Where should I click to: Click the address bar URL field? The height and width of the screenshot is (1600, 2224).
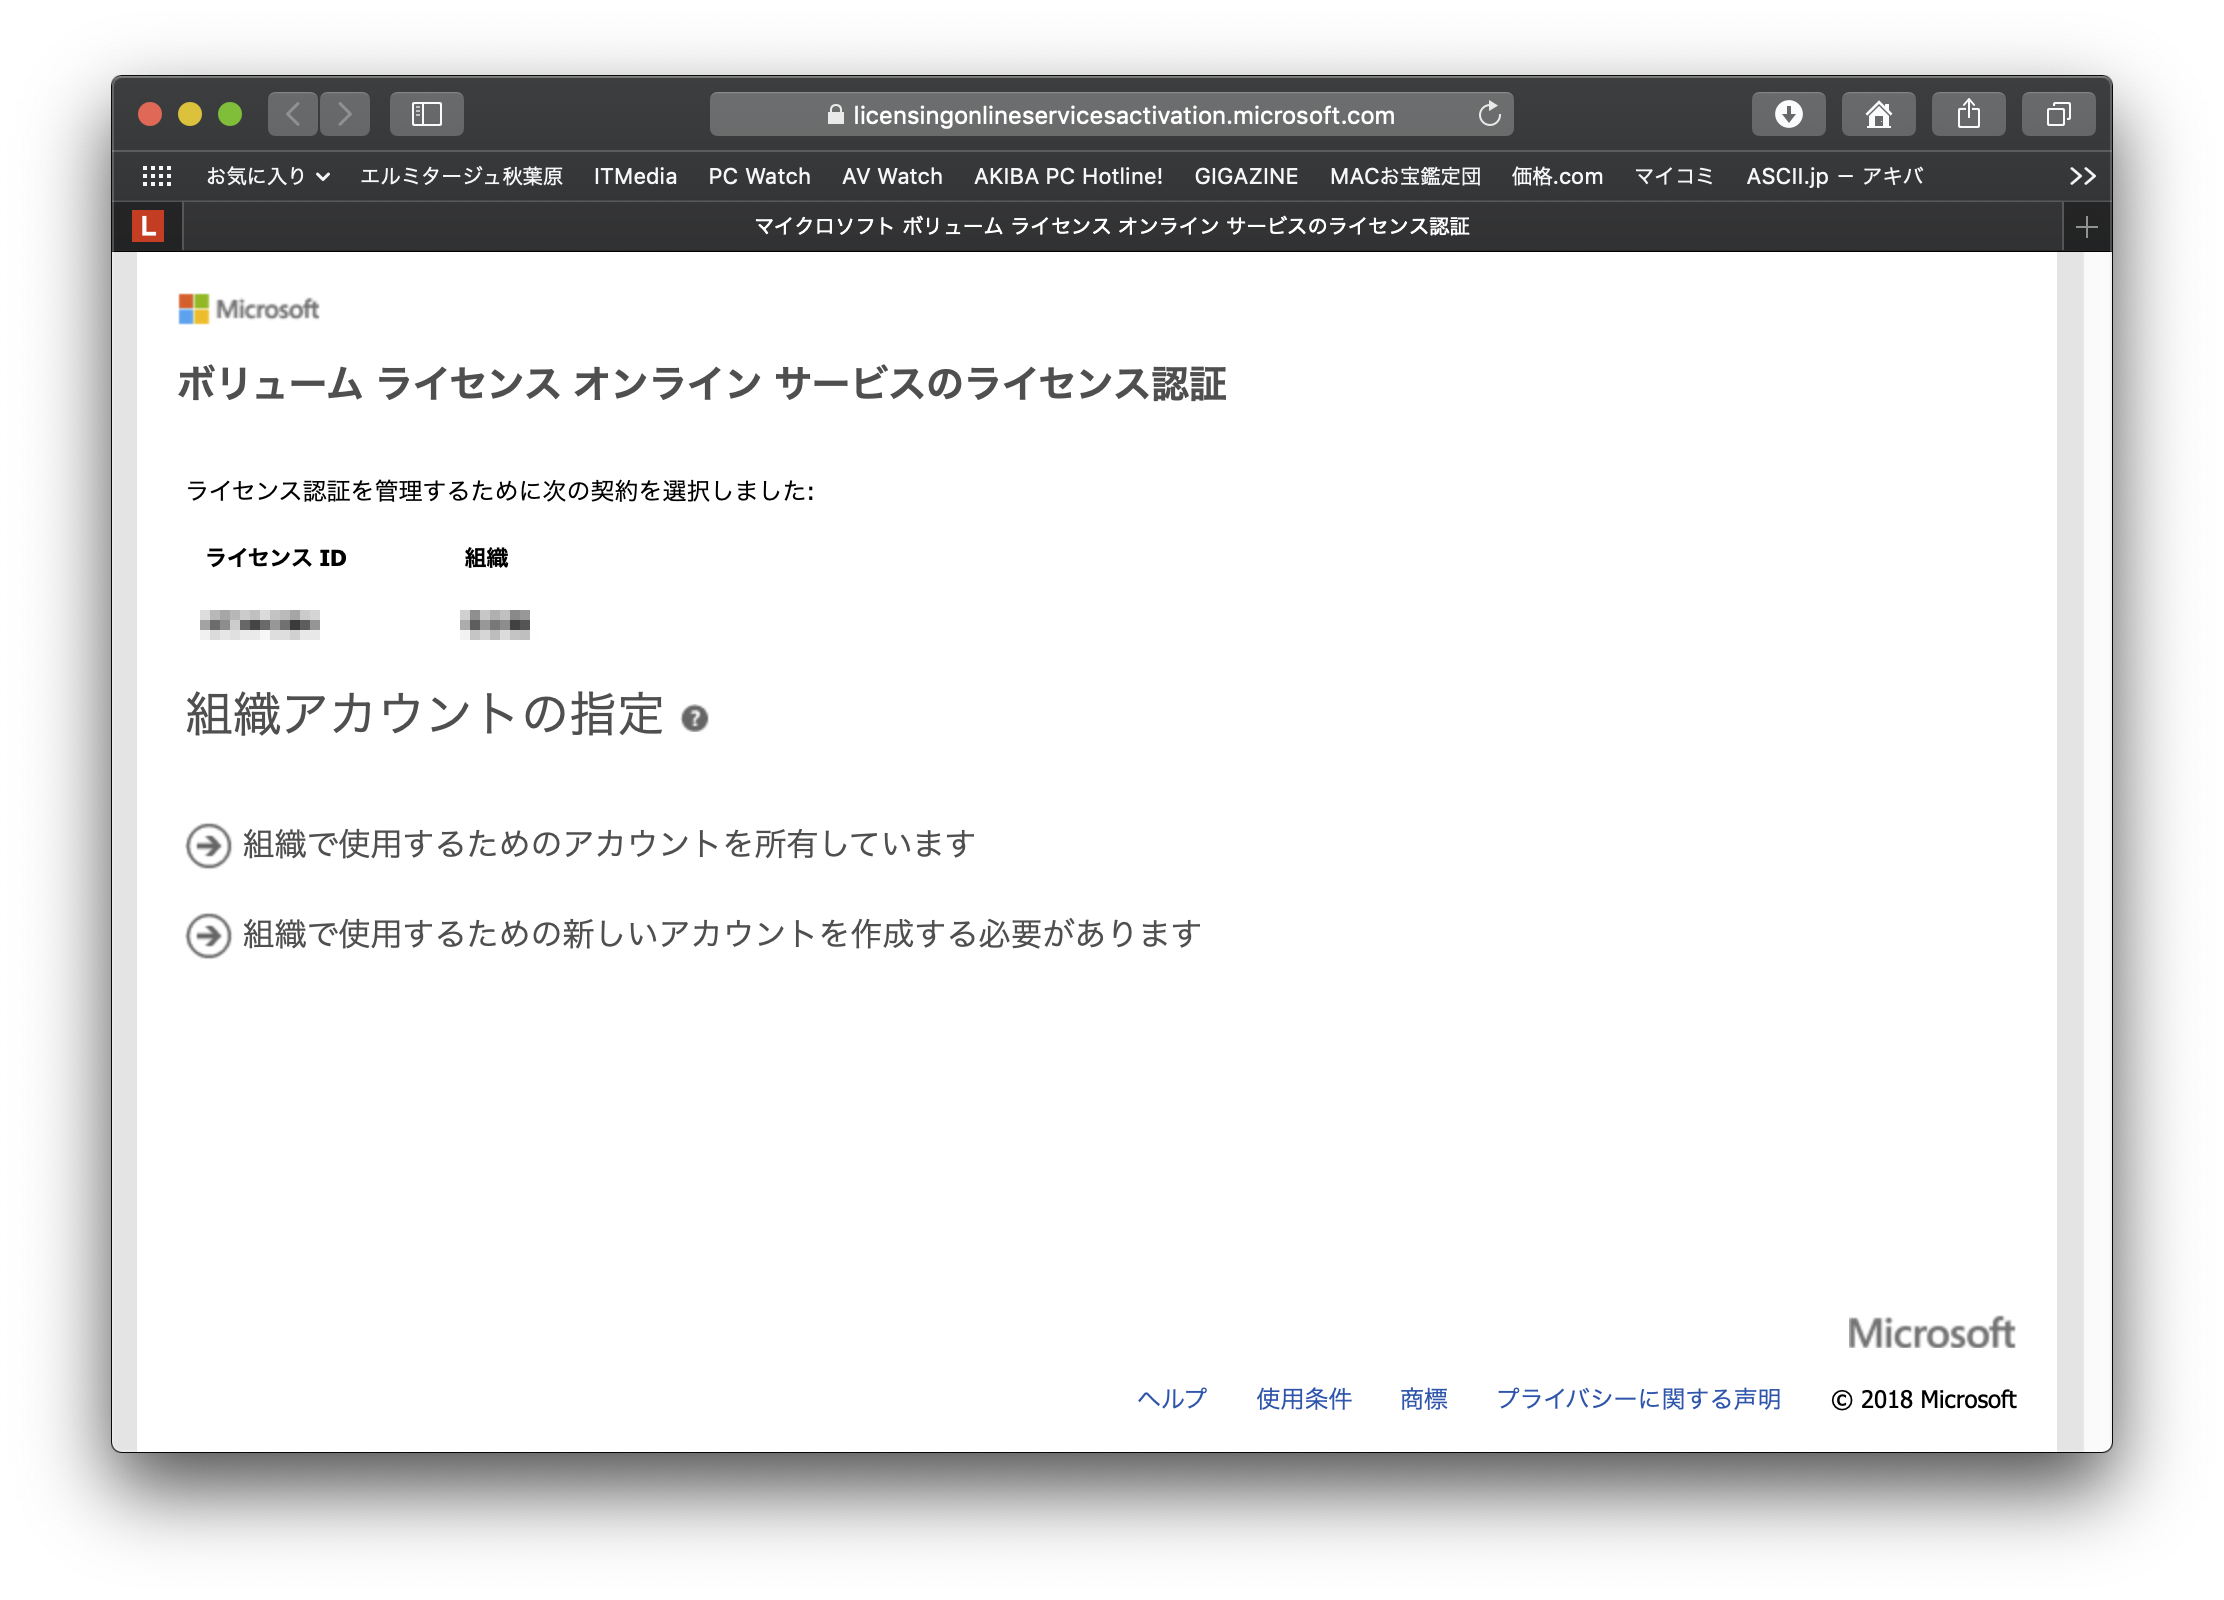coord(1111,114)
